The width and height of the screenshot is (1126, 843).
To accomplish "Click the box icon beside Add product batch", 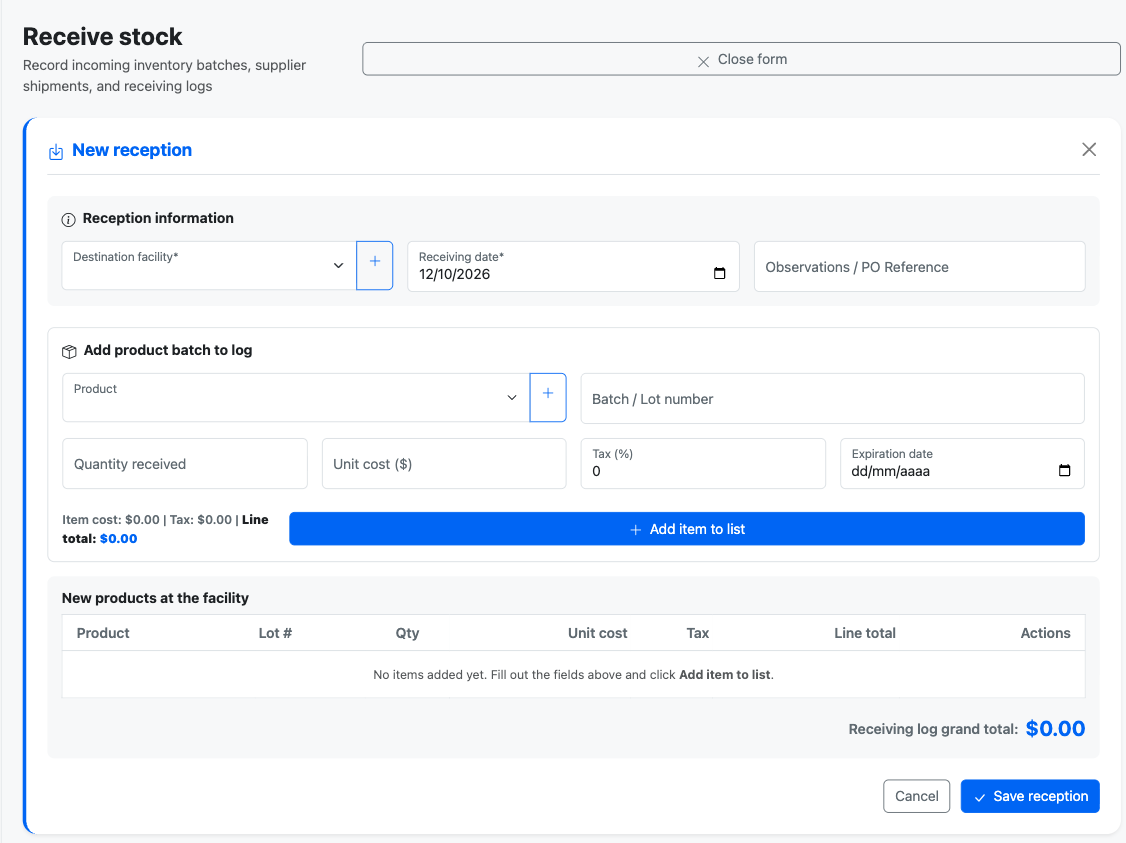I will pyautogui.click(x=69, y=351).
